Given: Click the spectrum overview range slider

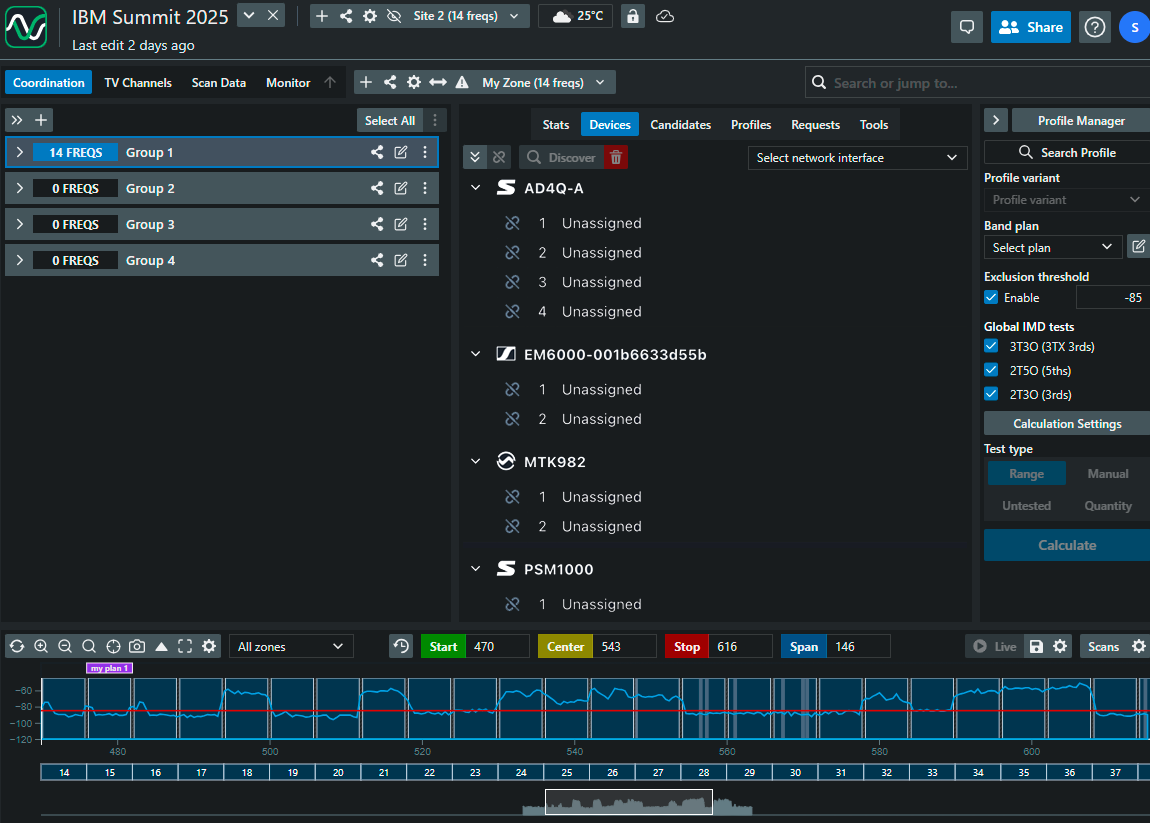Looking at the screenshot, I should click(x=629, y=802).
